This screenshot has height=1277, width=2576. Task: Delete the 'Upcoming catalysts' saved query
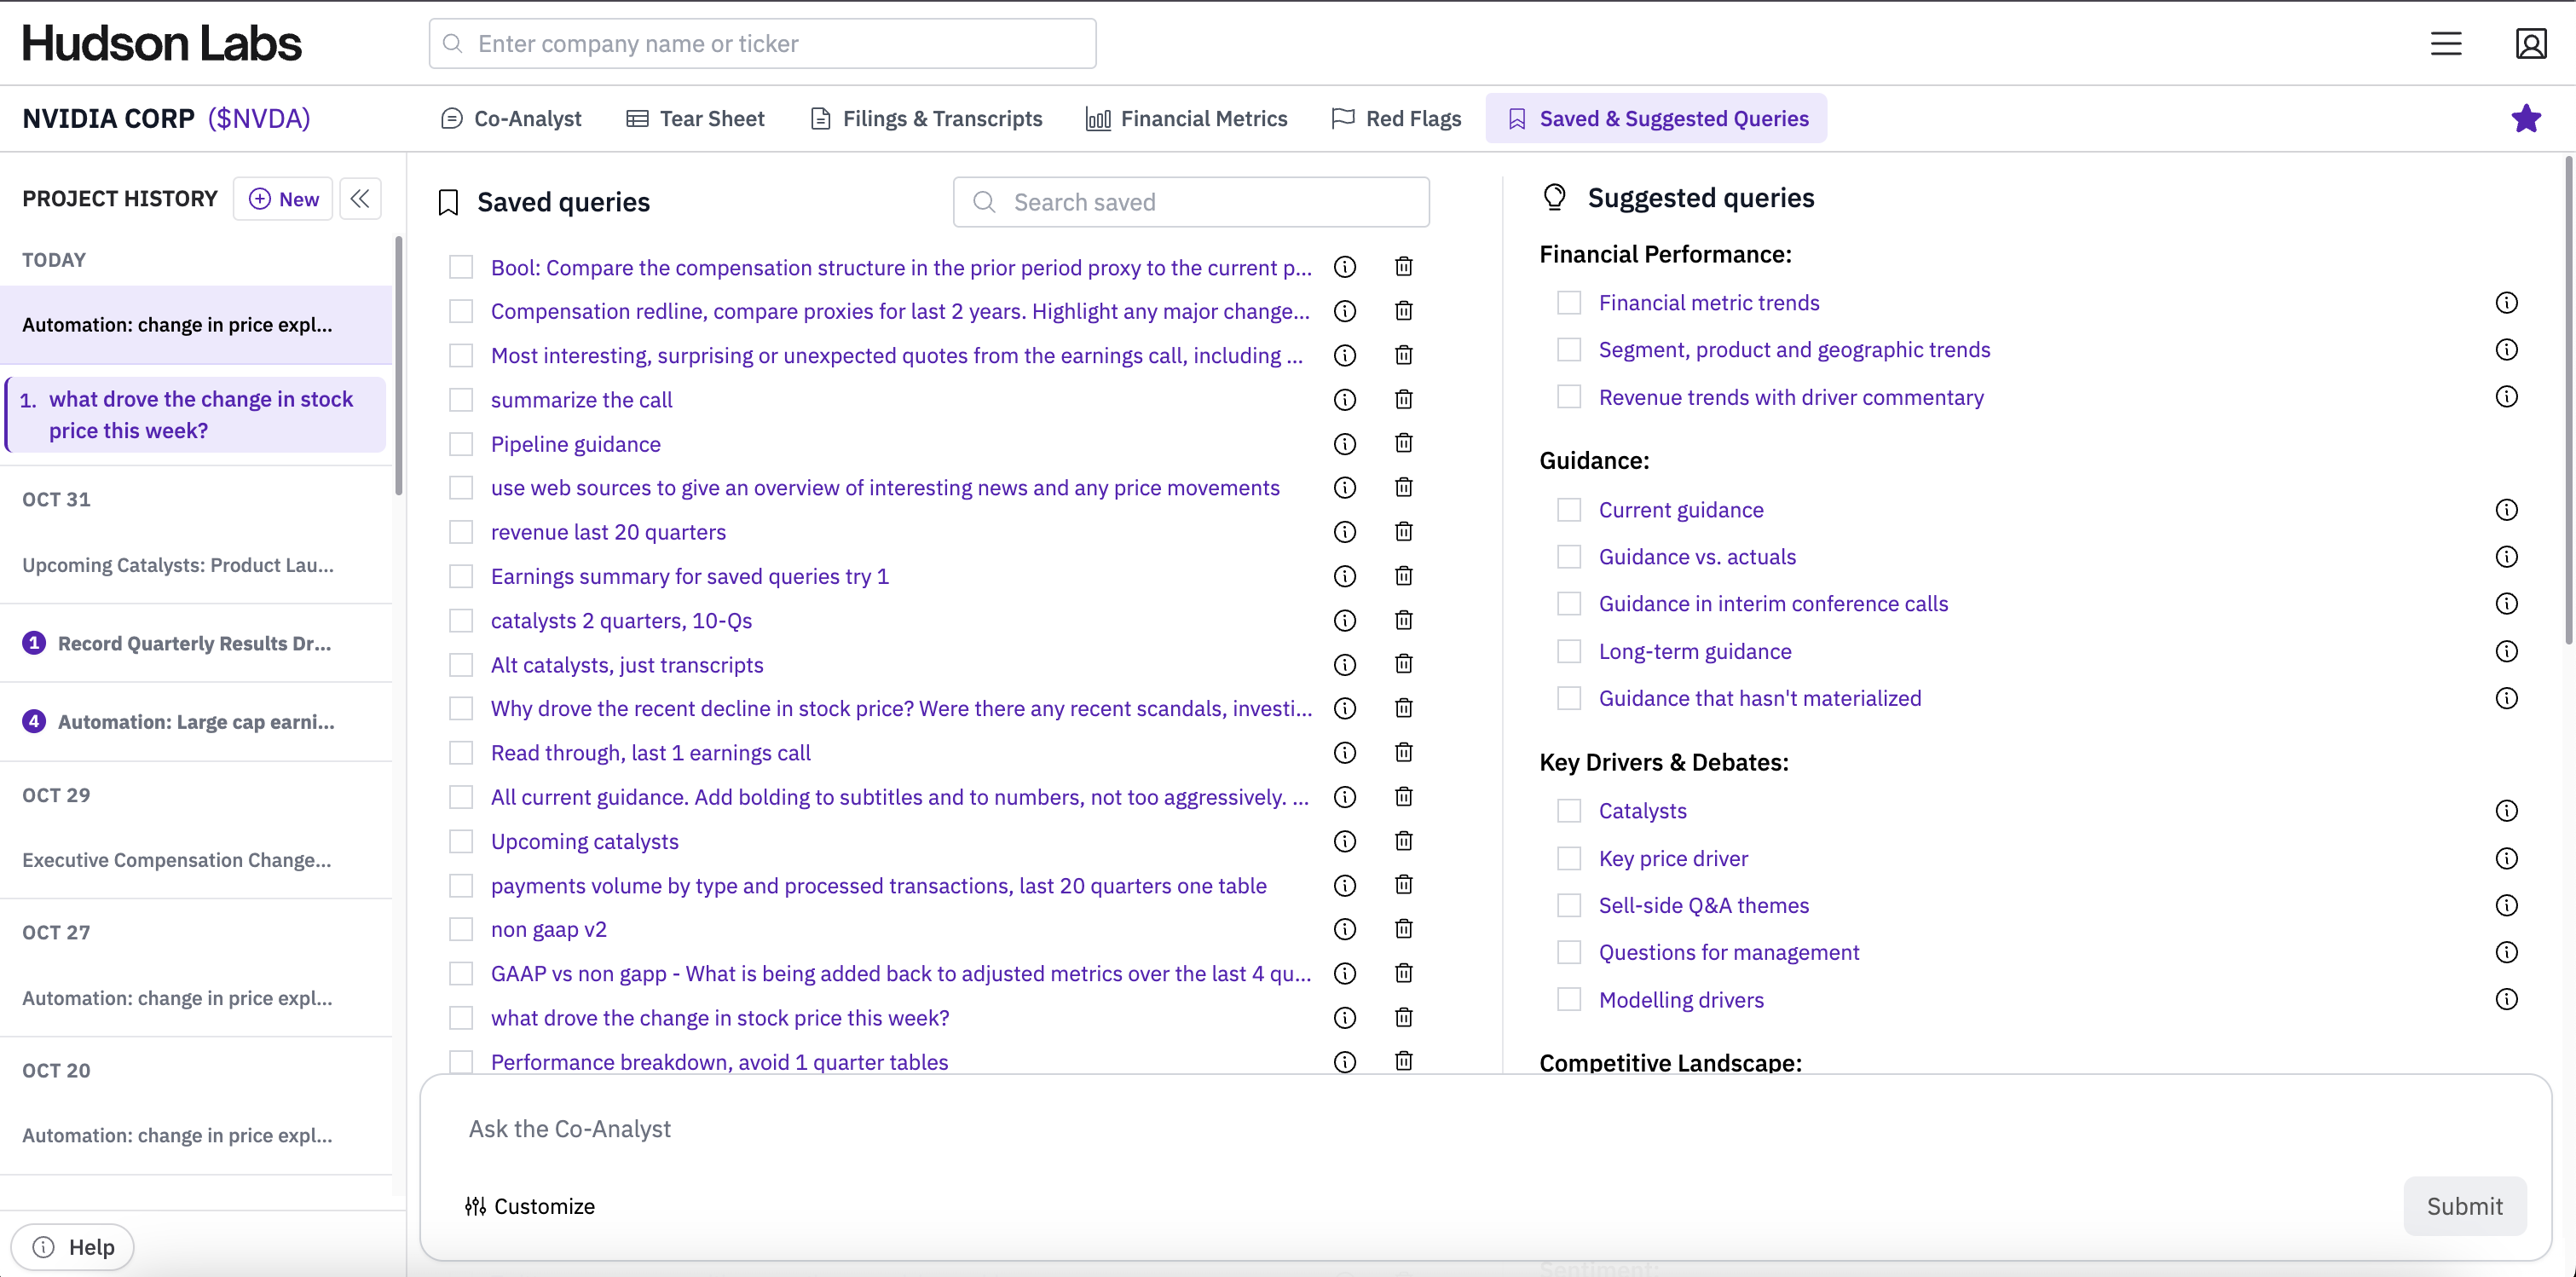click(x=1403, y=841)
